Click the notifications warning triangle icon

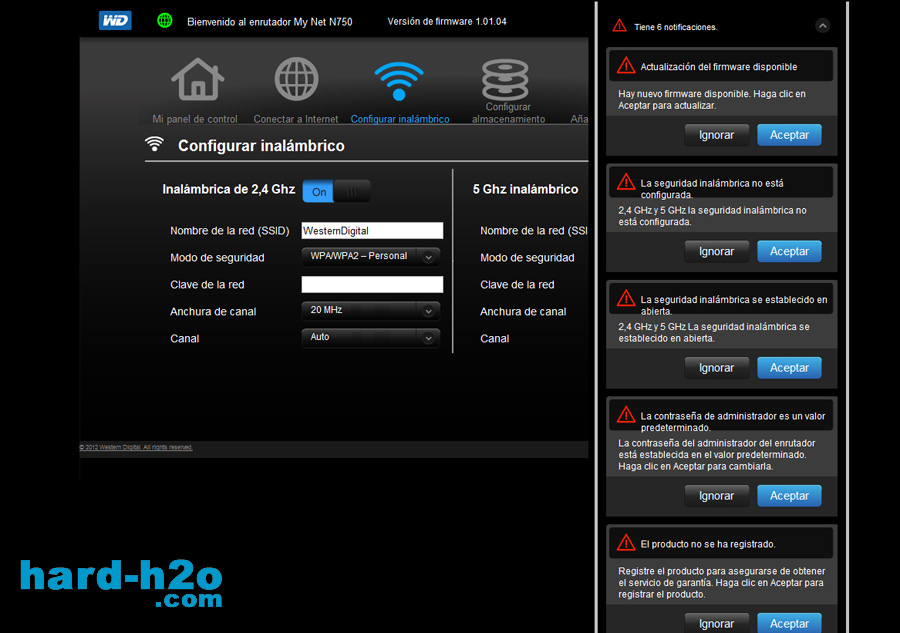619,26
